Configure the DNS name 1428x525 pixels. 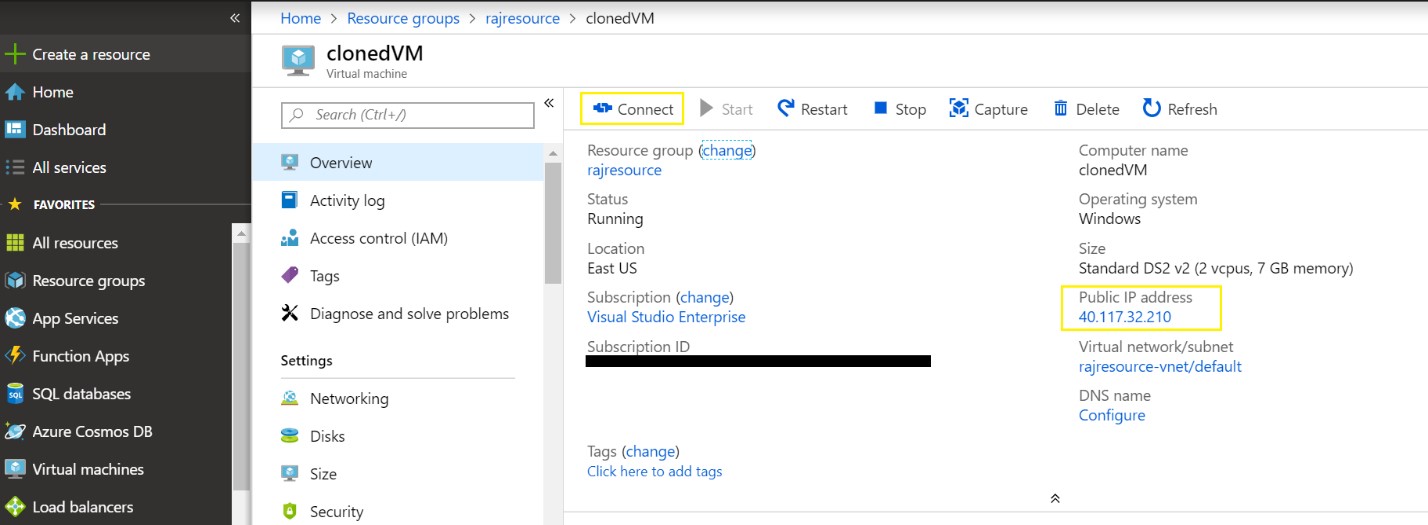1111,415
